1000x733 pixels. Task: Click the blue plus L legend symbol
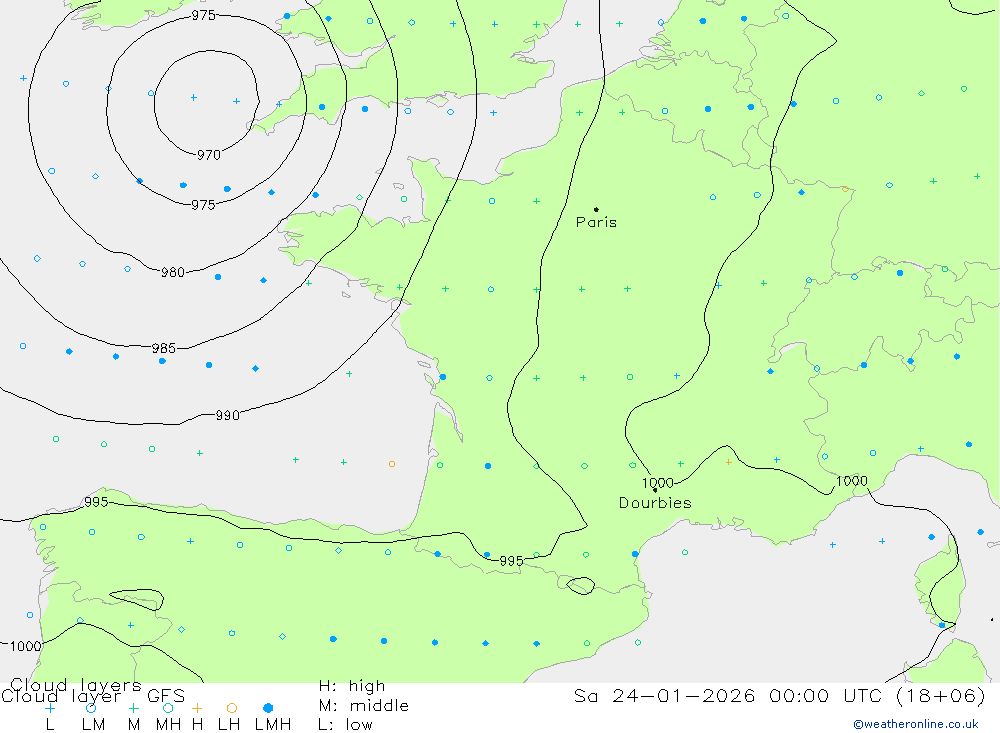tap(50, 708)
